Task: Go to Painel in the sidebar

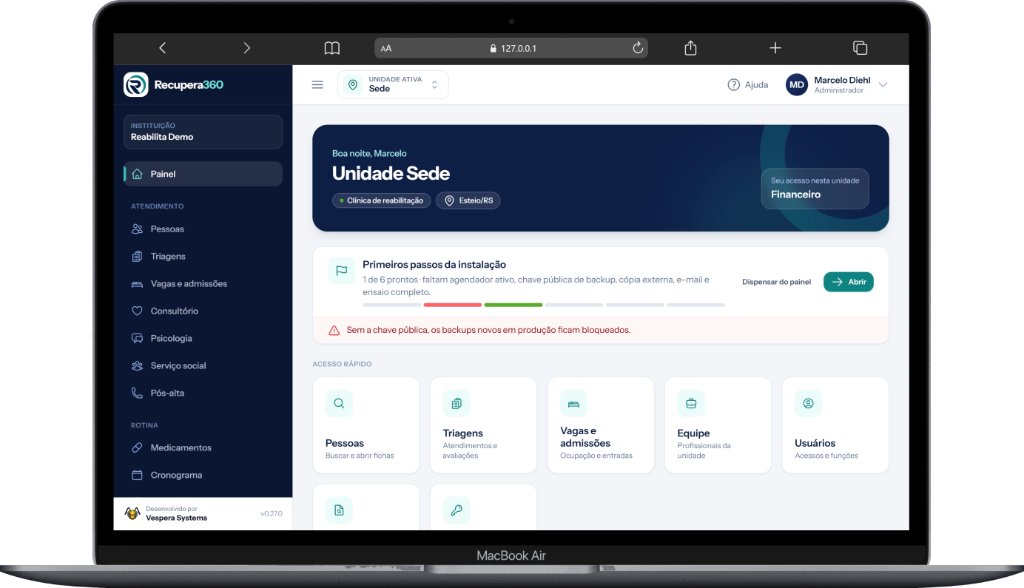Action: tap(203, 174)
